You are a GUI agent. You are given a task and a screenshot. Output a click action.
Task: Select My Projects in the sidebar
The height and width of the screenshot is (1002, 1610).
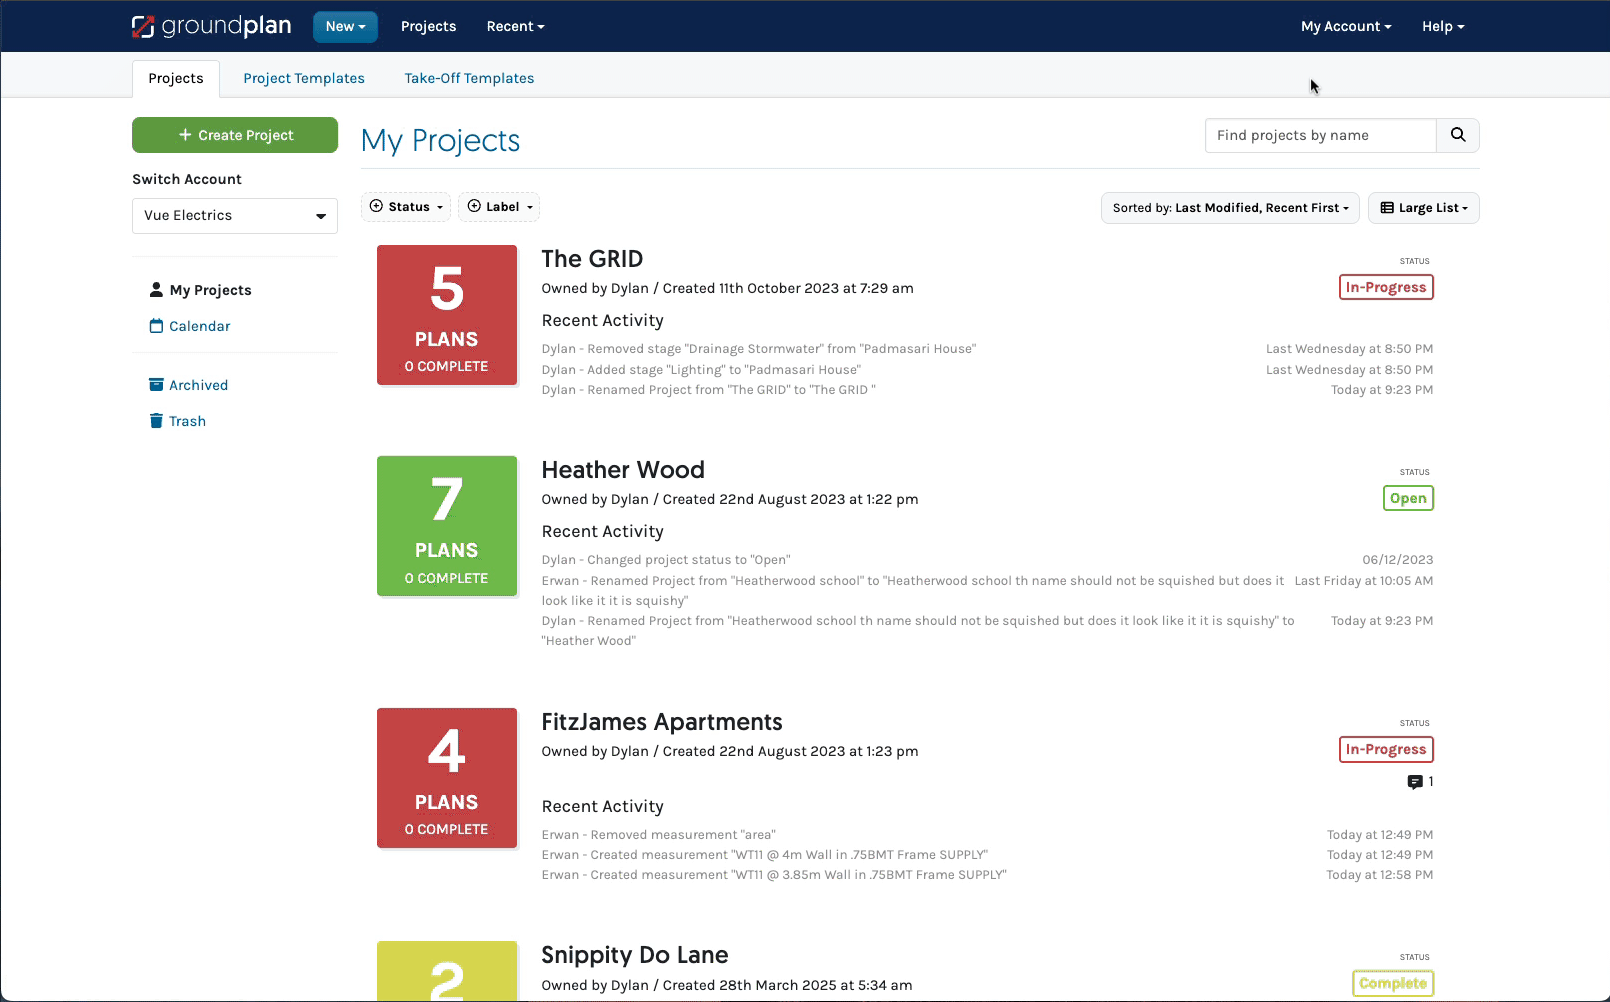pos(210,290)
